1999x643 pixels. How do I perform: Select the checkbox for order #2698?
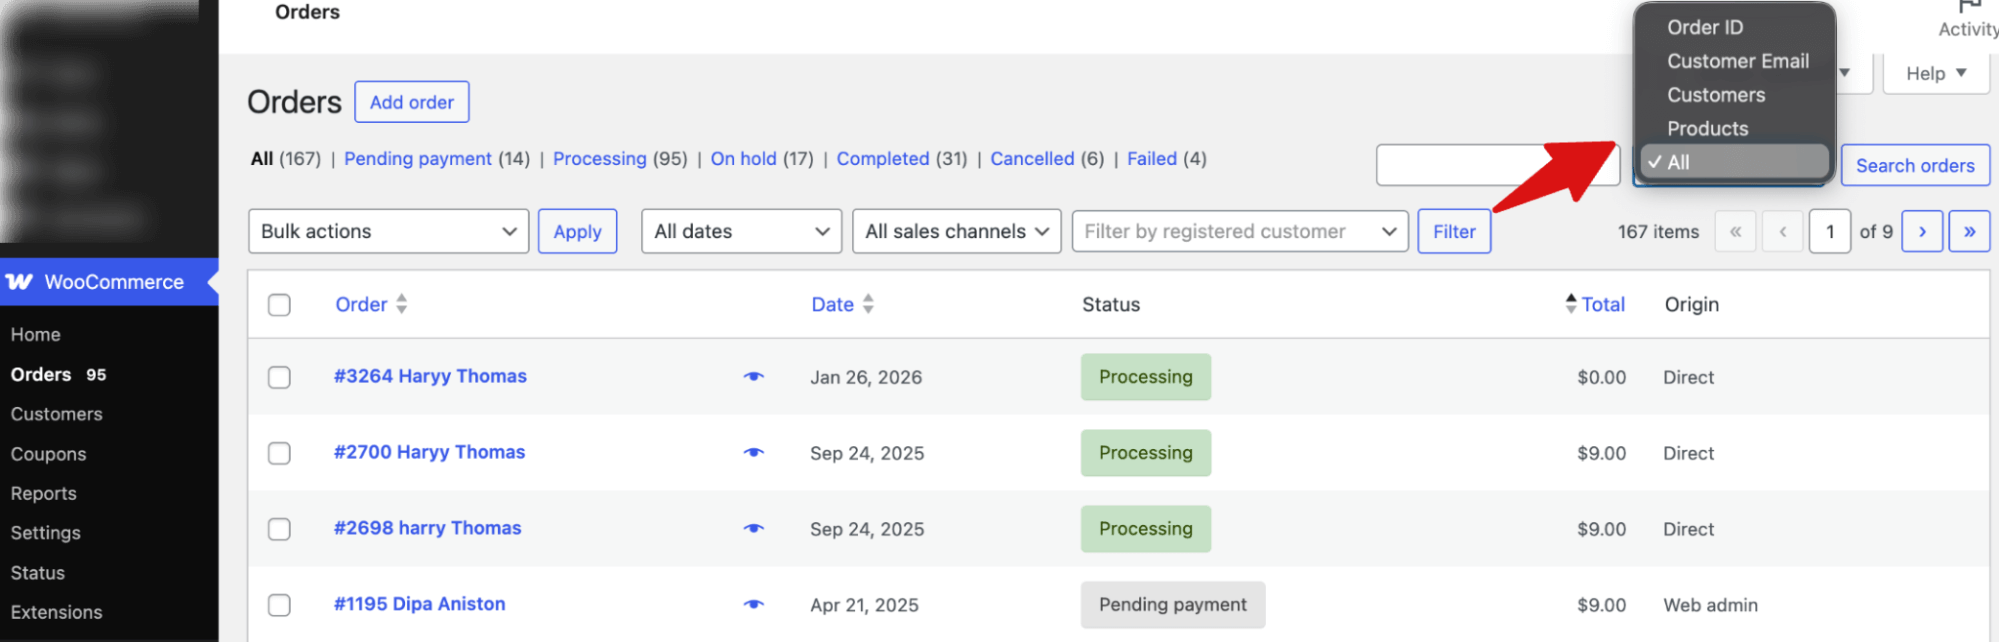[x=279, y=529]
